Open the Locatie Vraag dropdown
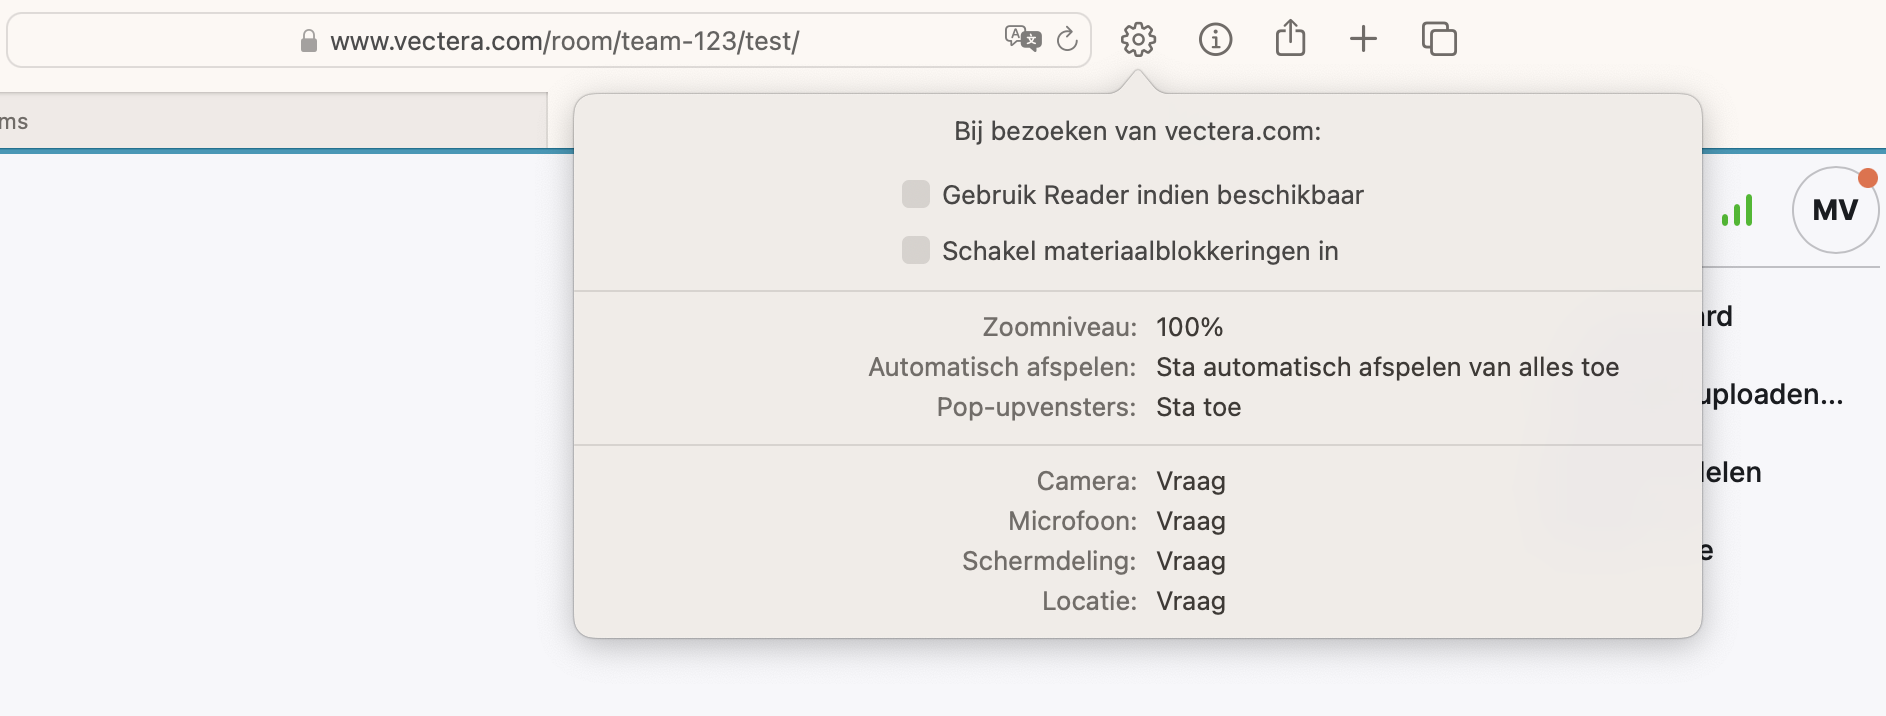Image resolution: width=1886 pixels, height=716 pixels. 1190,601
